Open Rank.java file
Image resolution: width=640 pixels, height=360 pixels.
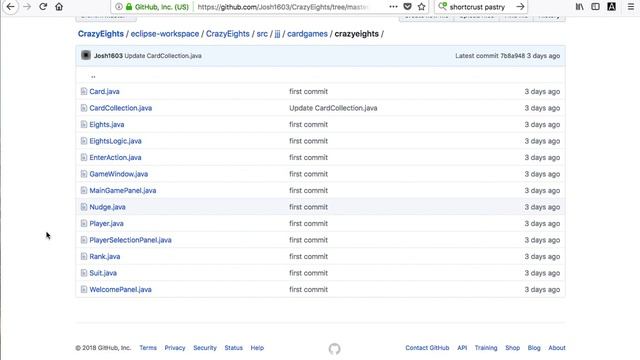(x=105, y=256)
